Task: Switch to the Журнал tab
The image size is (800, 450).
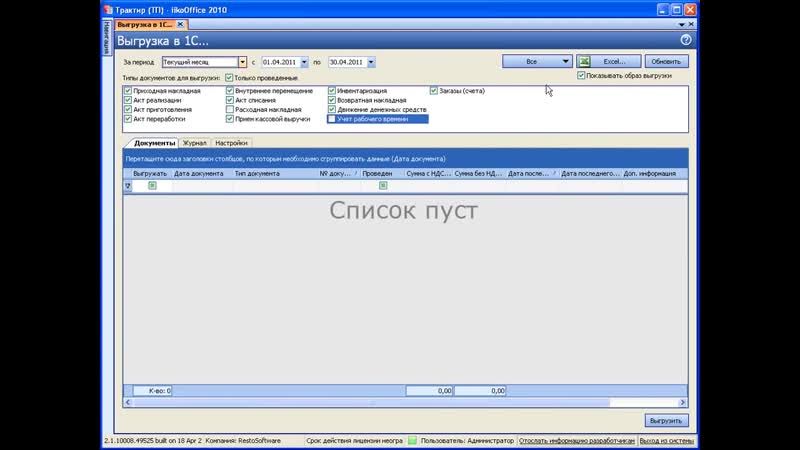Action: click(194, 143)
